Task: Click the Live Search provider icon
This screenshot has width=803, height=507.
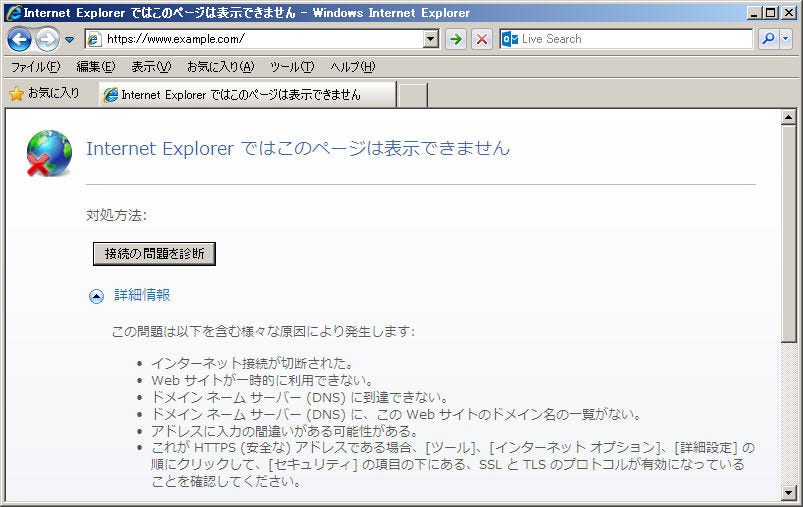Action: click(x=510, y=39)
